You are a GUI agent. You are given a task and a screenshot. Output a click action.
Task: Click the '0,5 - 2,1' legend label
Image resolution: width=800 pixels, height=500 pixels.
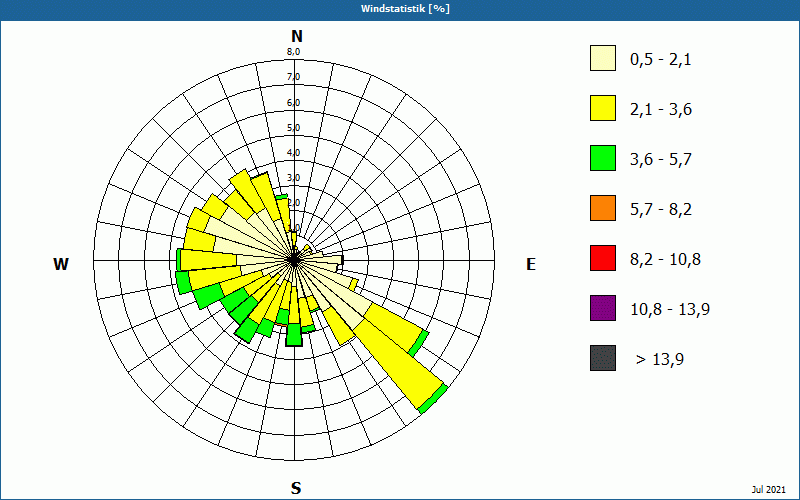pyautogui.click(x=661, y=60)
